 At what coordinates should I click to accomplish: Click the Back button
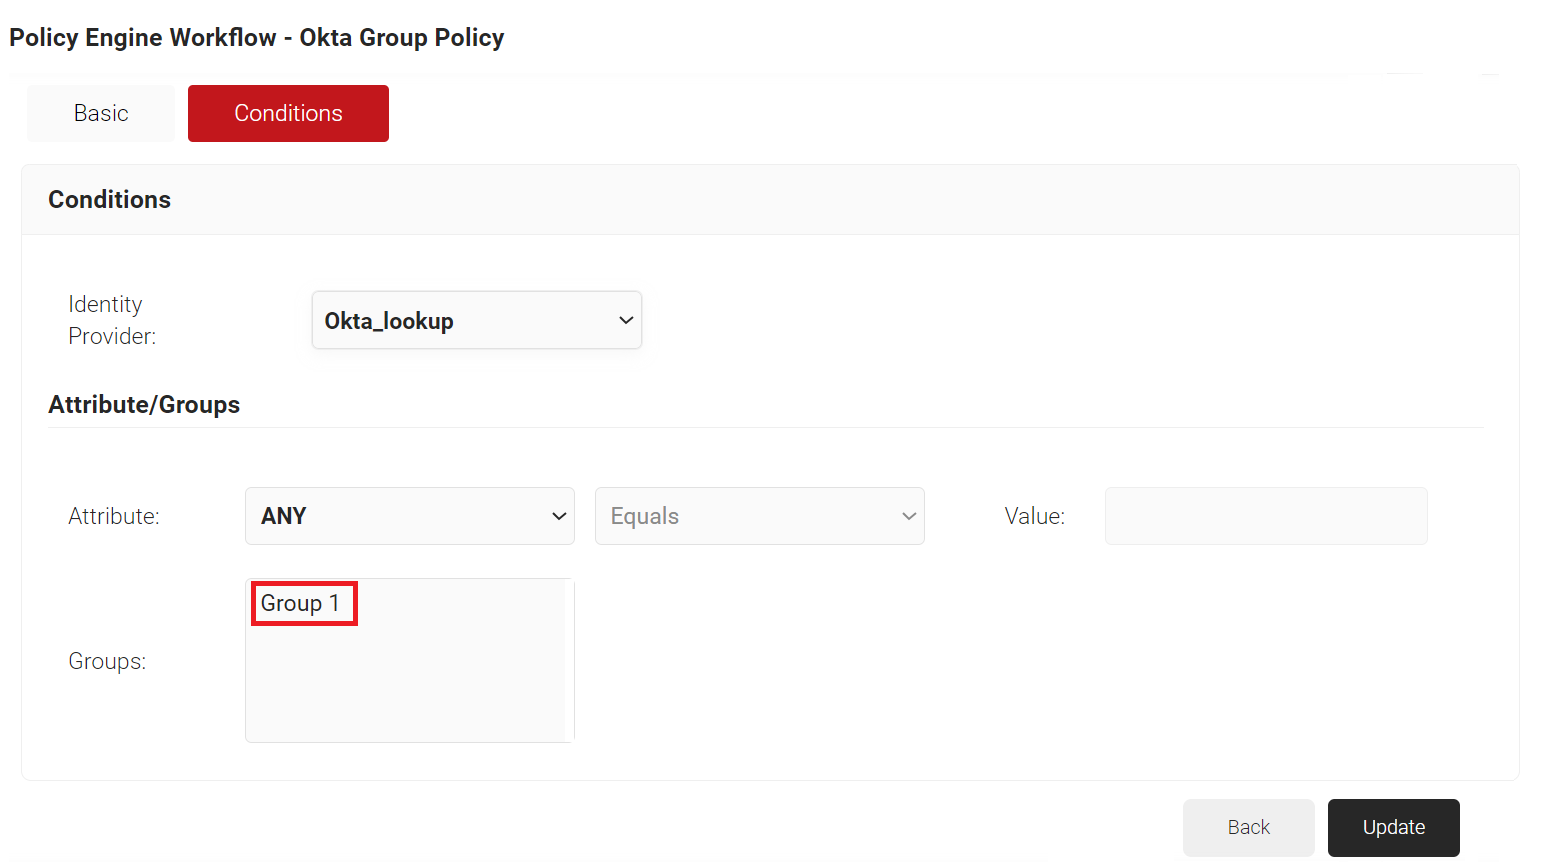(1249, 828)
